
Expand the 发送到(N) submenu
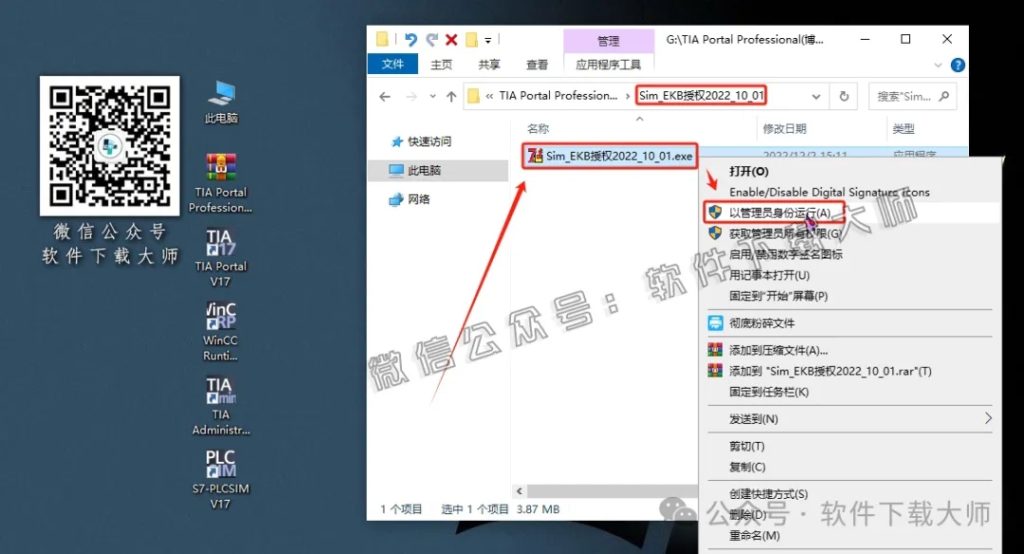(x=849, y=419)
